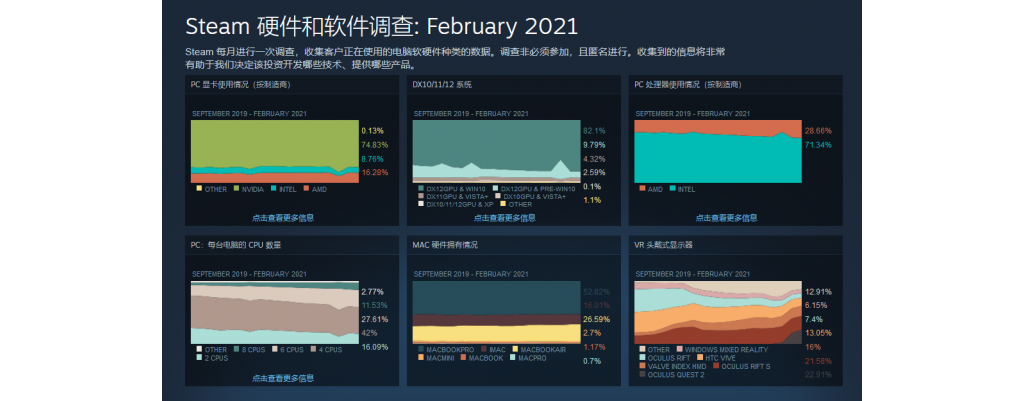Click the 28.66% AMD processor value

pos(818,131)
